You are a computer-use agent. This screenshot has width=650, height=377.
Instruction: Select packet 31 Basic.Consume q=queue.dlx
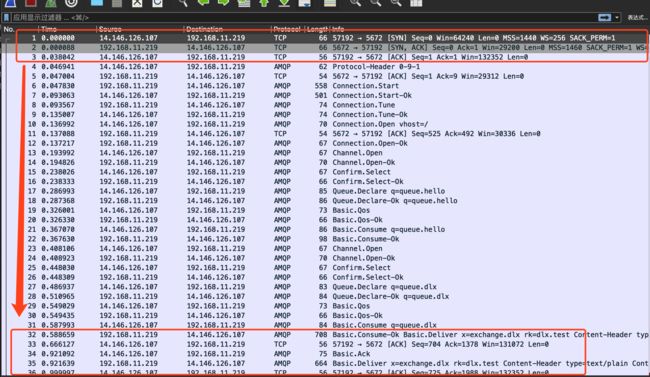click(x=325, y=325)
